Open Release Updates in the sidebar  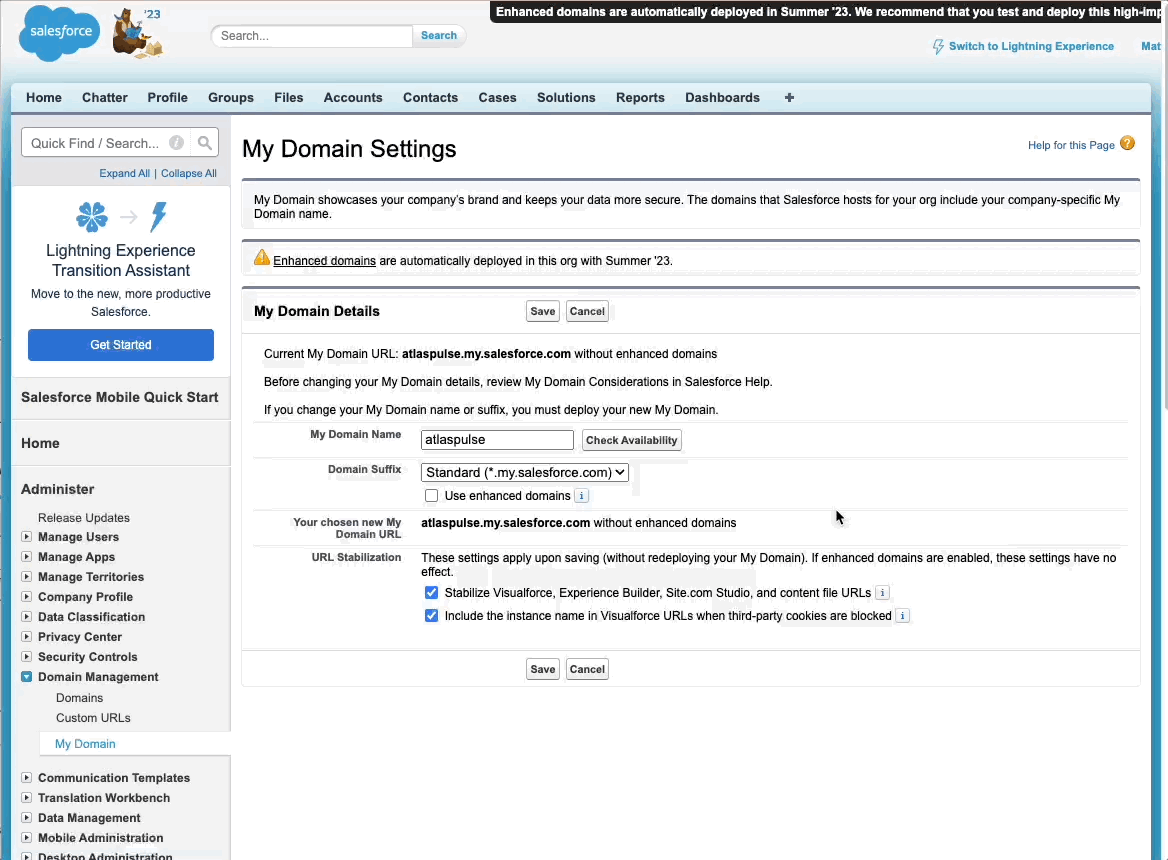tap(84, 518)
